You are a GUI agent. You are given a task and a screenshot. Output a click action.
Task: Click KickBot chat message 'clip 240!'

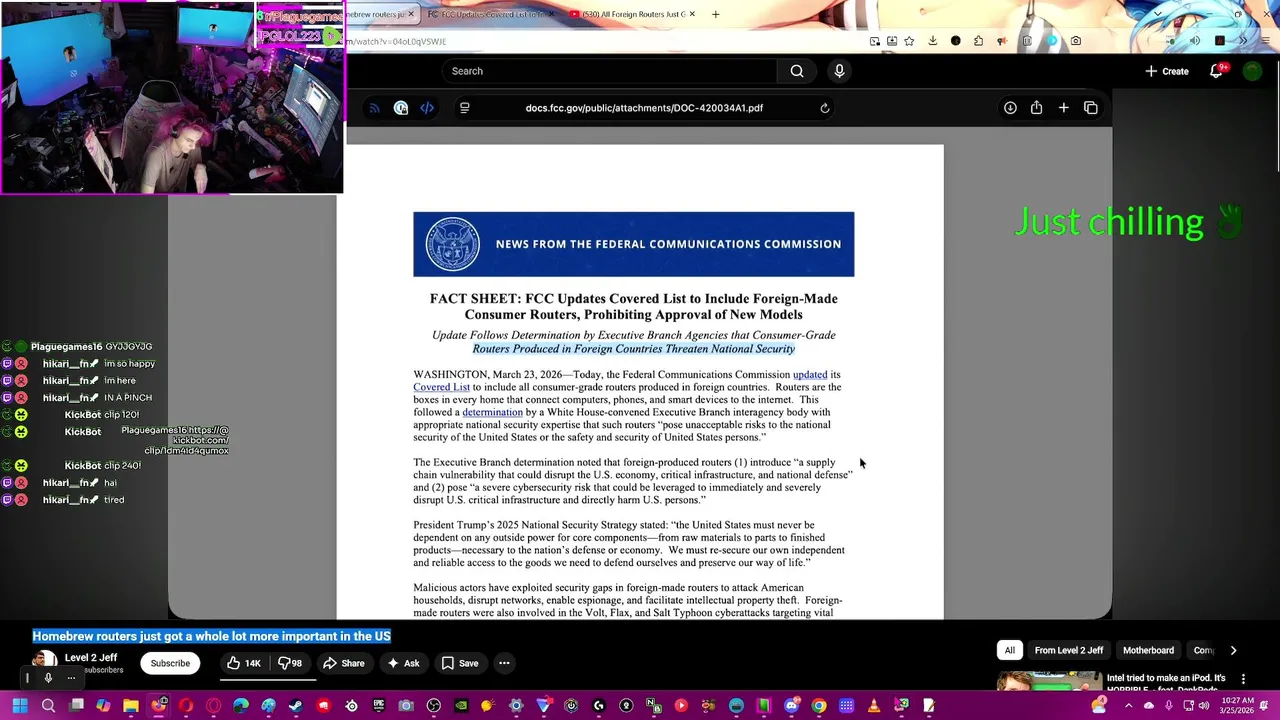point(122,466)
